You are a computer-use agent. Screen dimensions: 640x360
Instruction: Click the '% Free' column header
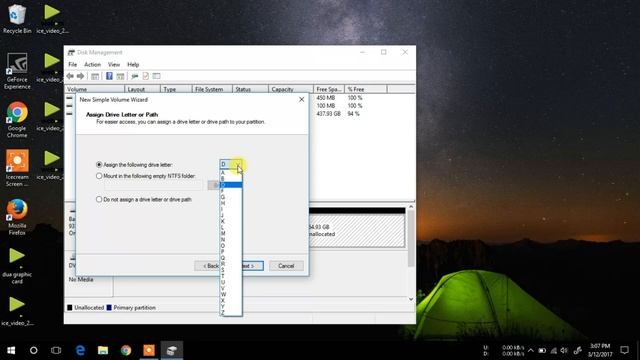coord(366,89)
